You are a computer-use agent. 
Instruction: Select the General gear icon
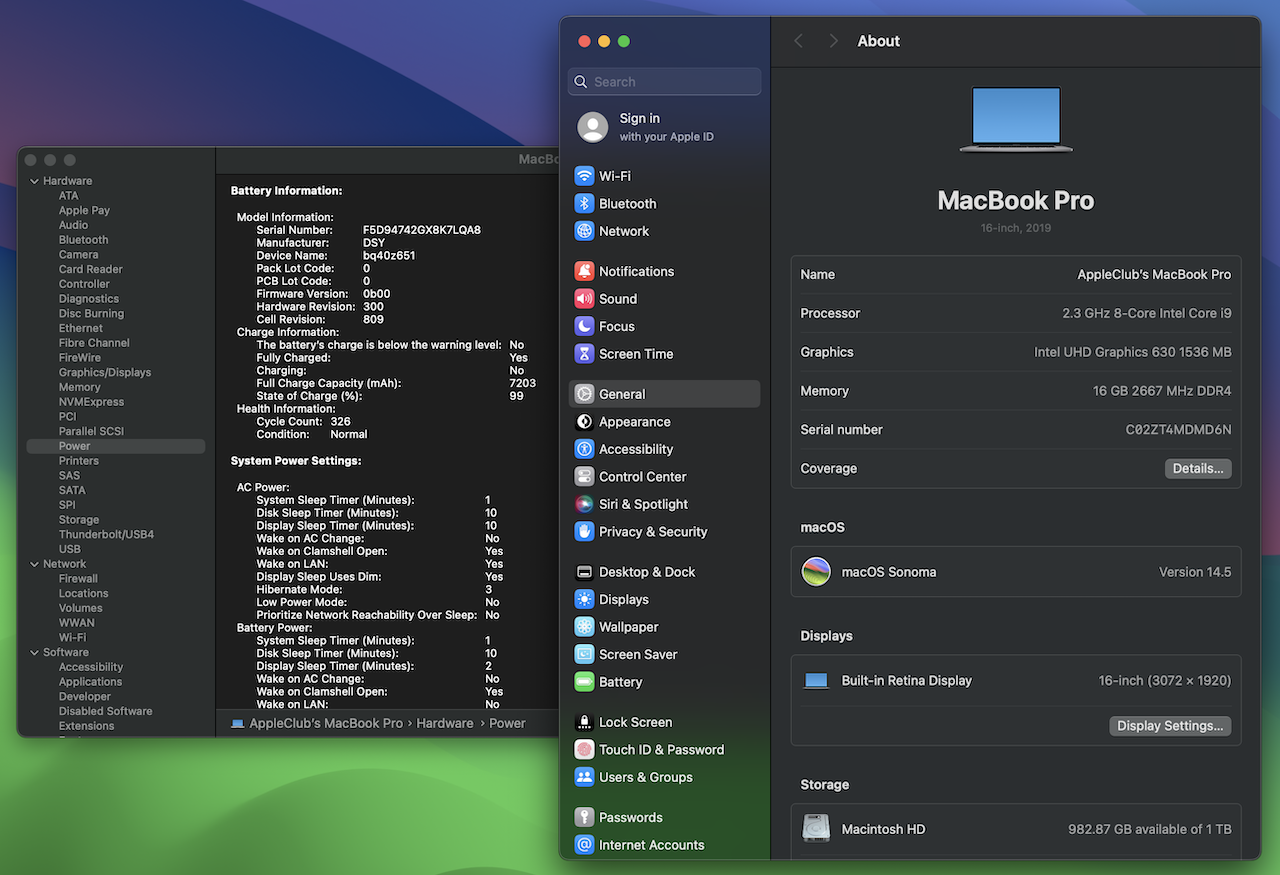point(585,394)
